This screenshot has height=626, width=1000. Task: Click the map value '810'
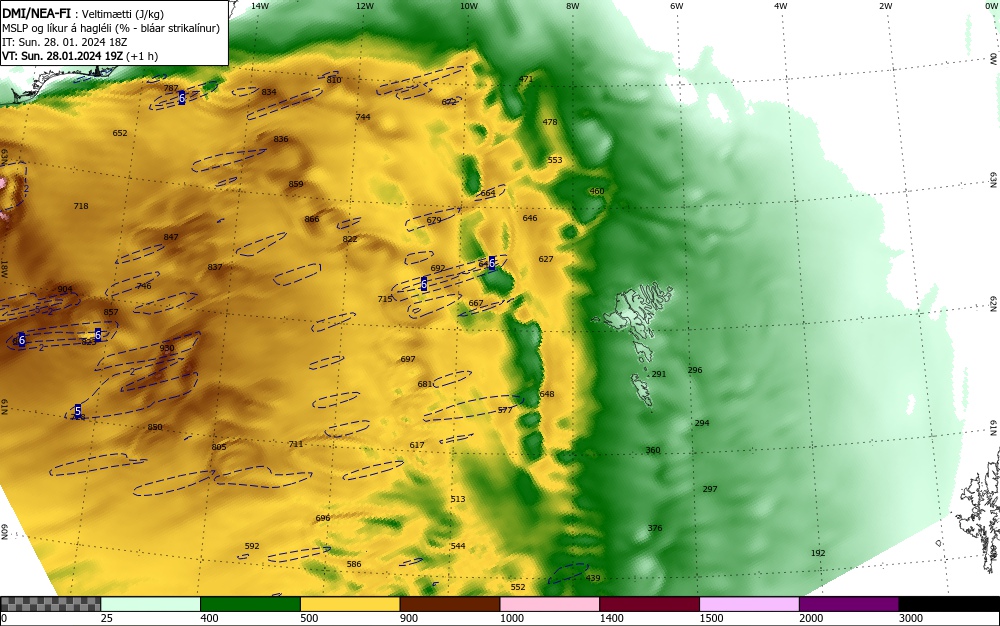[x=334, y=80]
